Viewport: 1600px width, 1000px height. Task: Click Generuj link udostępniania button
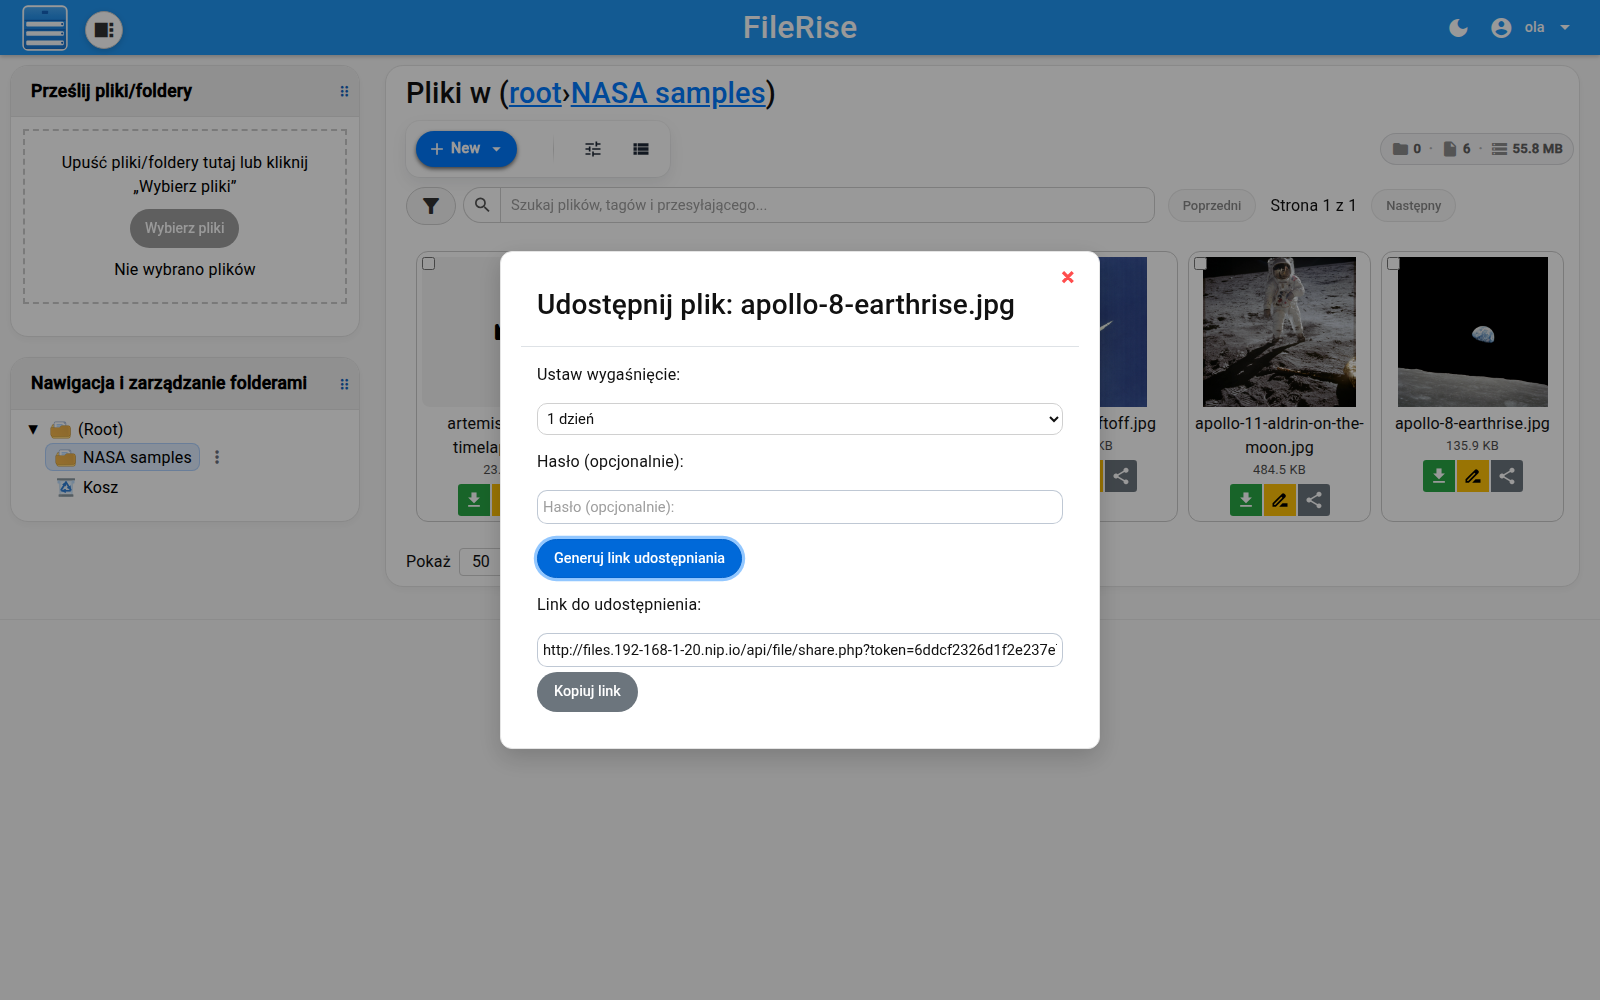[x=640, y=558]
